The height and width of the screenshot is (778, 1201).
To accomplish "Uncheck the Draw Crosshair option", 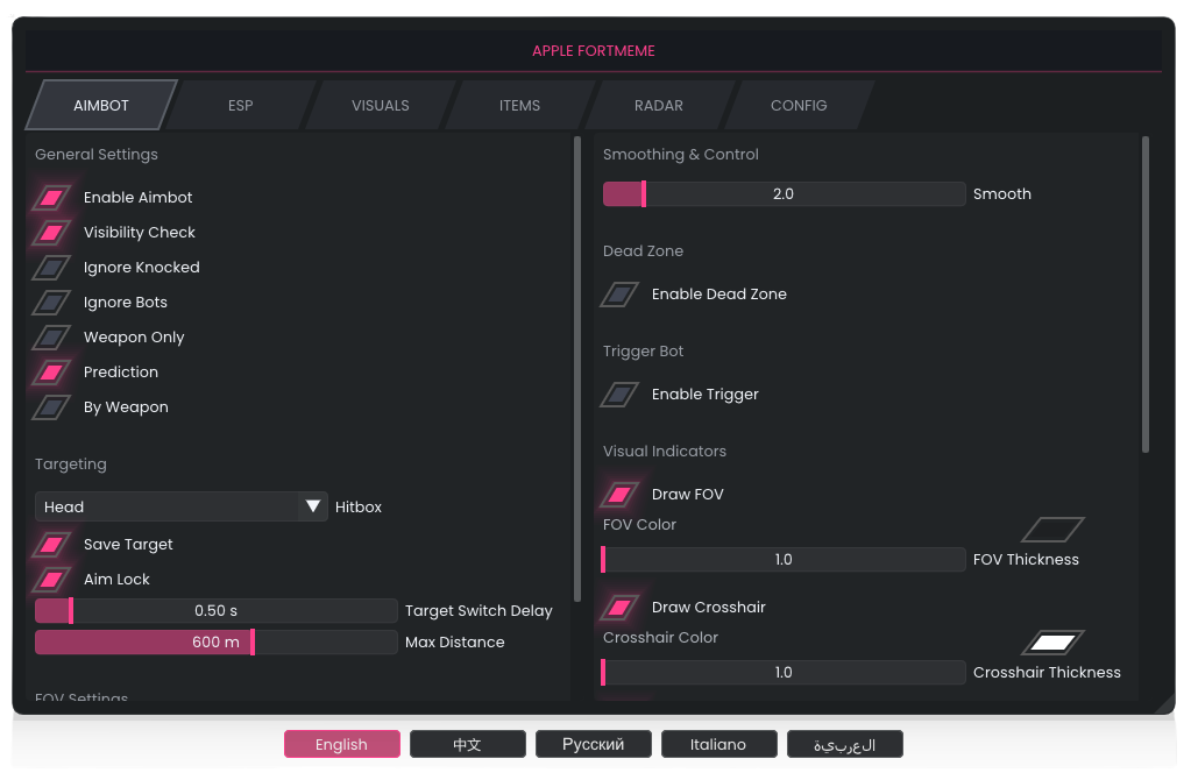I will (x=619, y=608).
